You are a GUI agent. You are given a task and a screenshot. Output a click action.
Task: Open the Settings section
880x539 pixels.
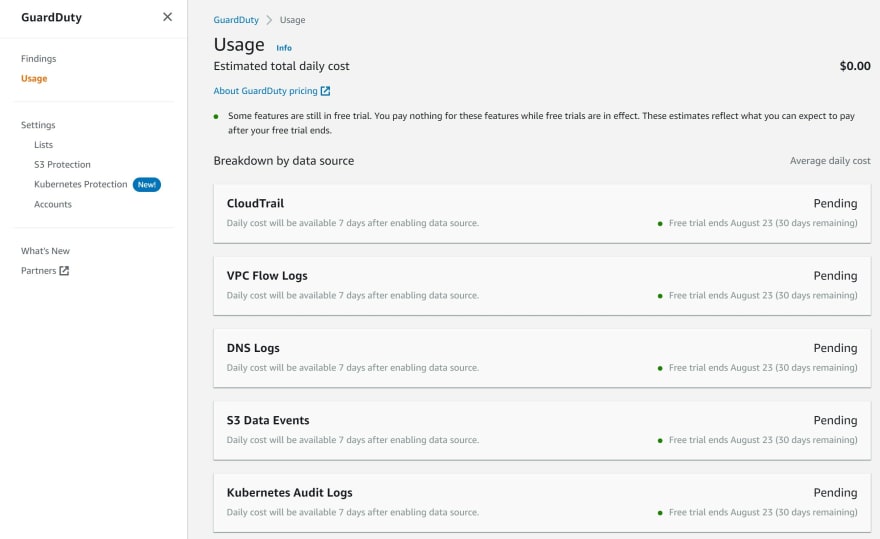tap(38, 125)
